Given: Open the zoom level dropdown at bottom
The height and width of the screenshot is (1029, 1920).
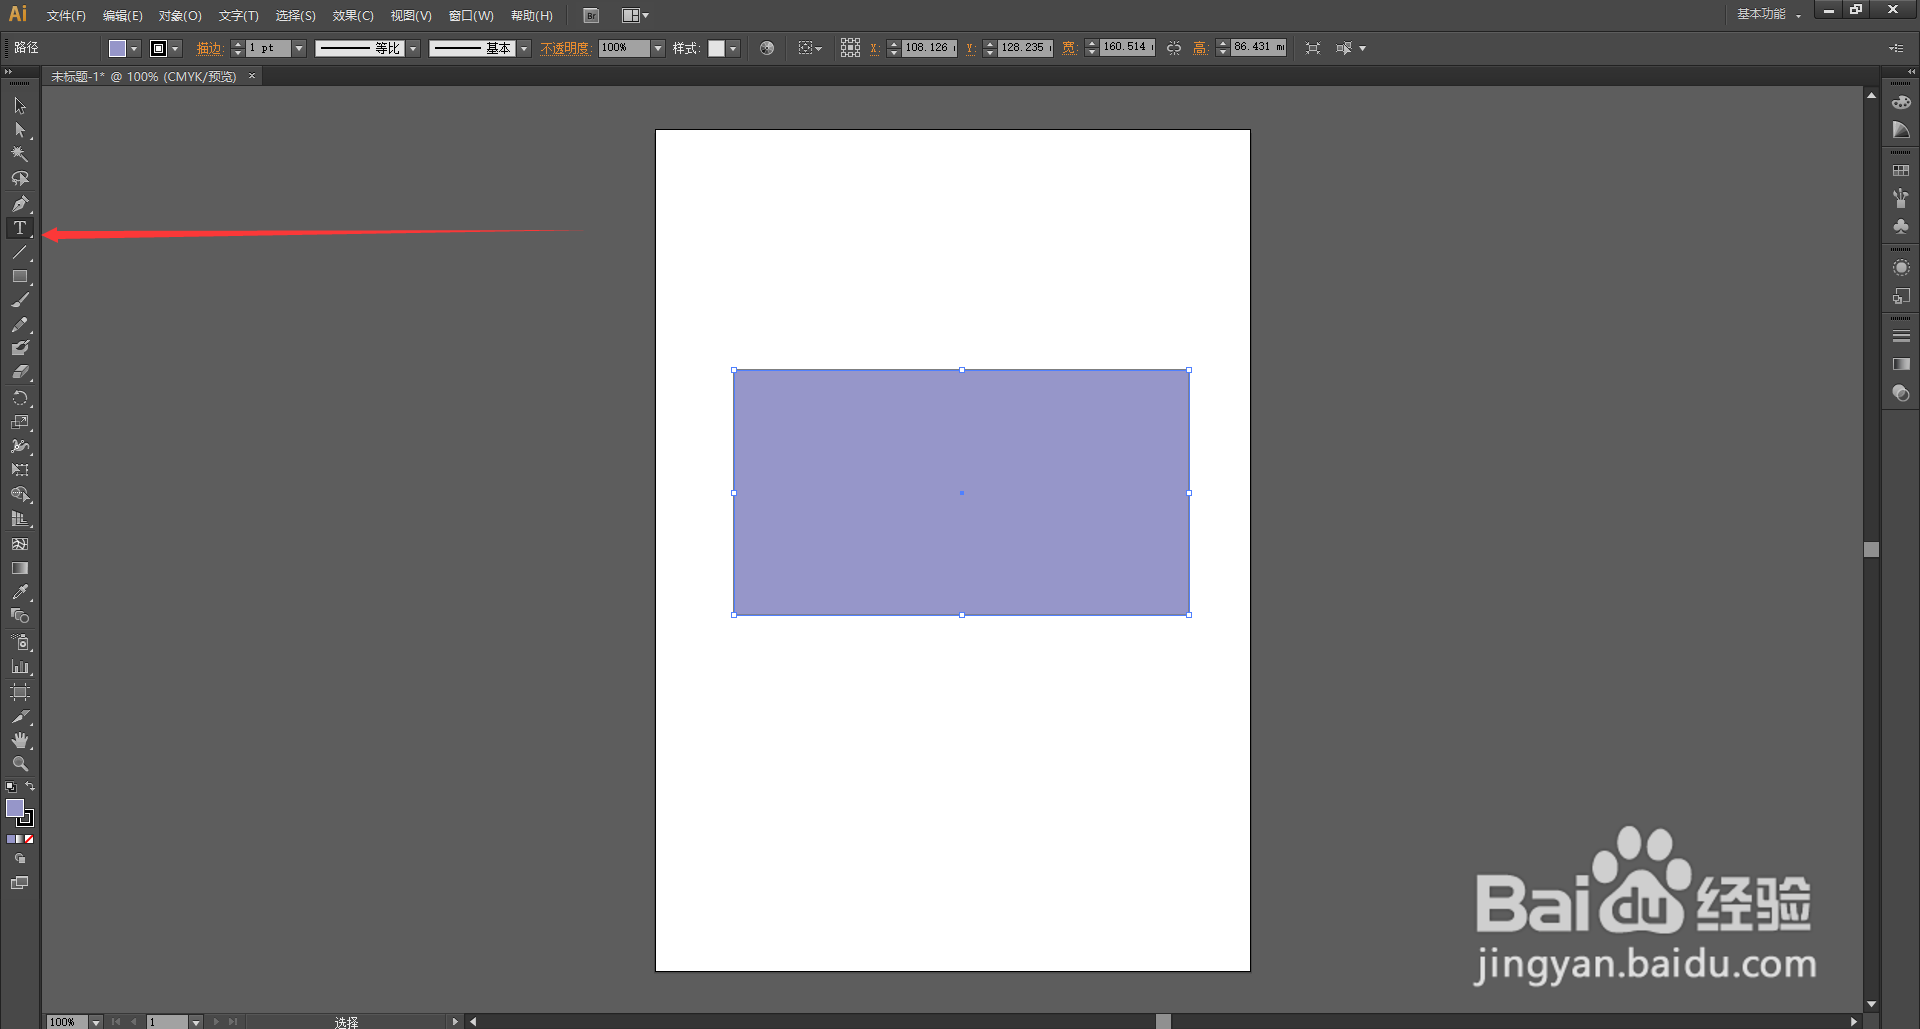Looking at the screenshot, I should [x=96, y=1022].
